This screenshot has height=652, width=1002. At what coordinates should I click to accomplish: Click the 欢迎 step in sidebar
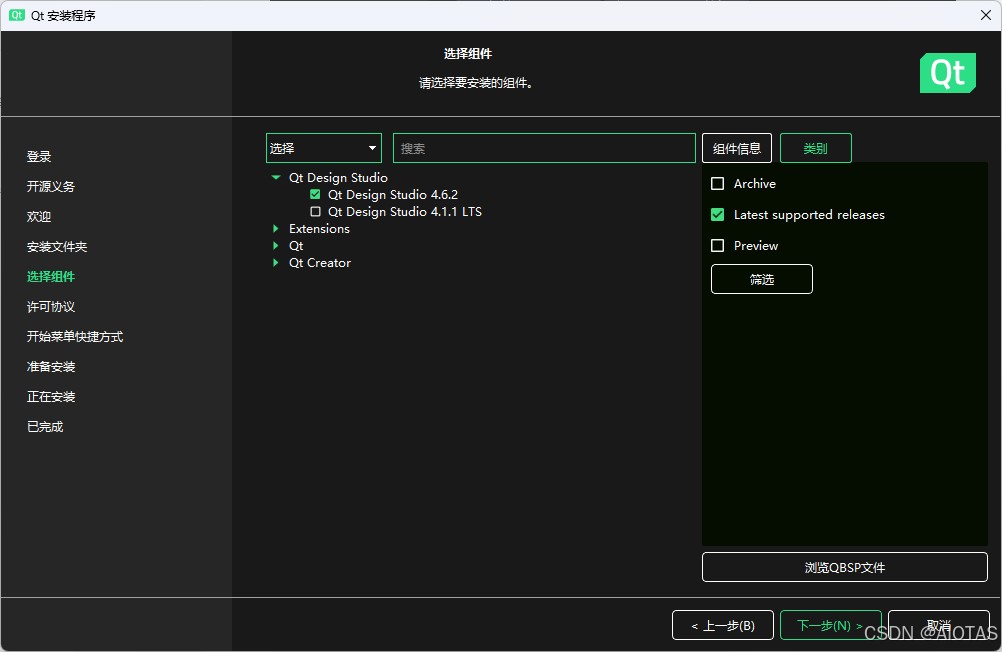pyautogui.click(x=39, y=217)
